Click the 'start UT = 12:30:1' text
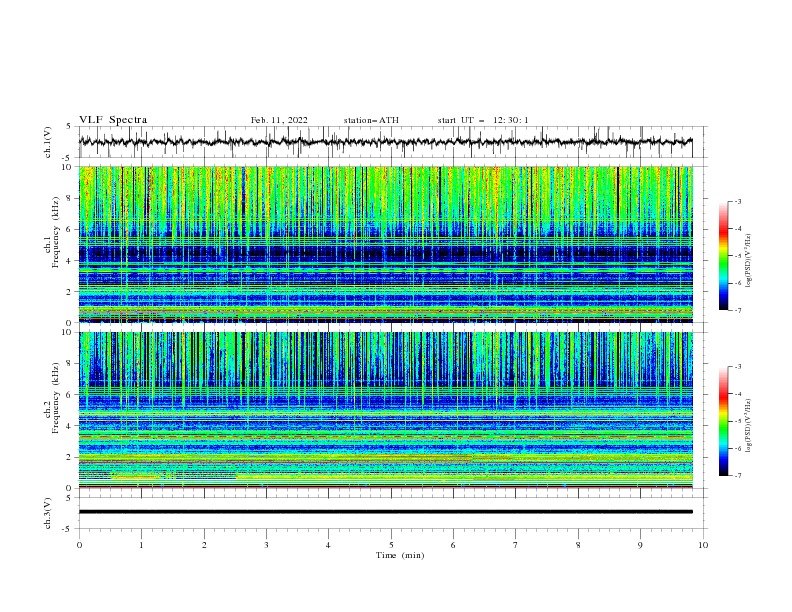Screen dimensions: 792x612 [x=483, y=120]
